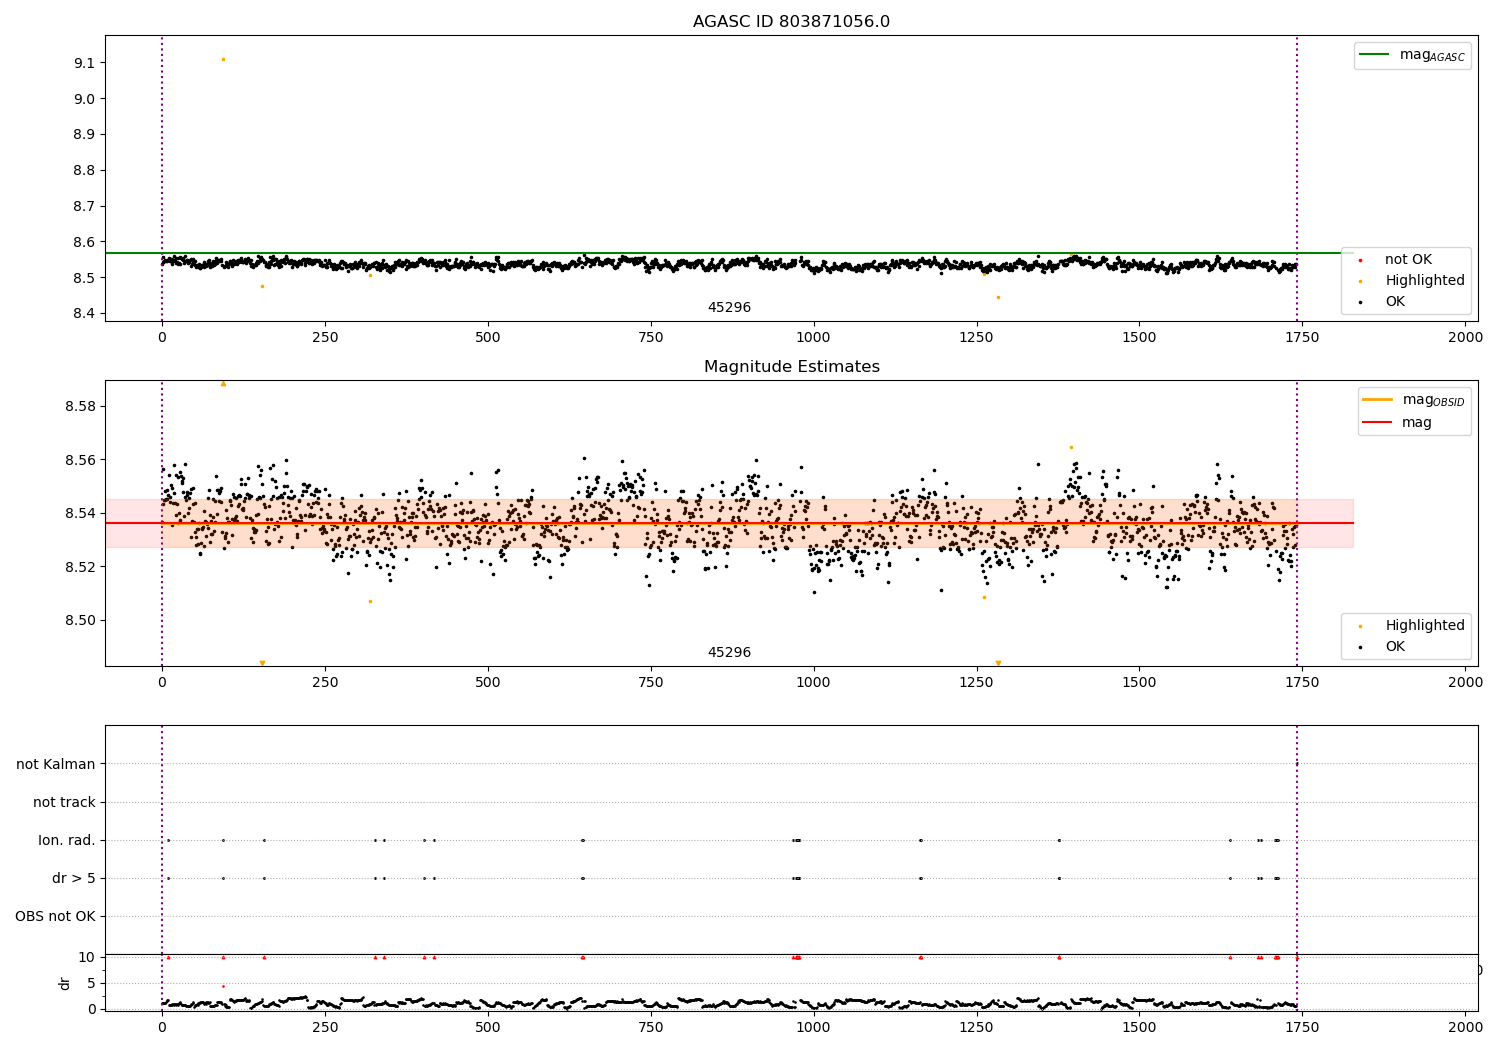Click the 'not track' row label
This screenshot has width=1500, height=1050.
pos(64,803)
